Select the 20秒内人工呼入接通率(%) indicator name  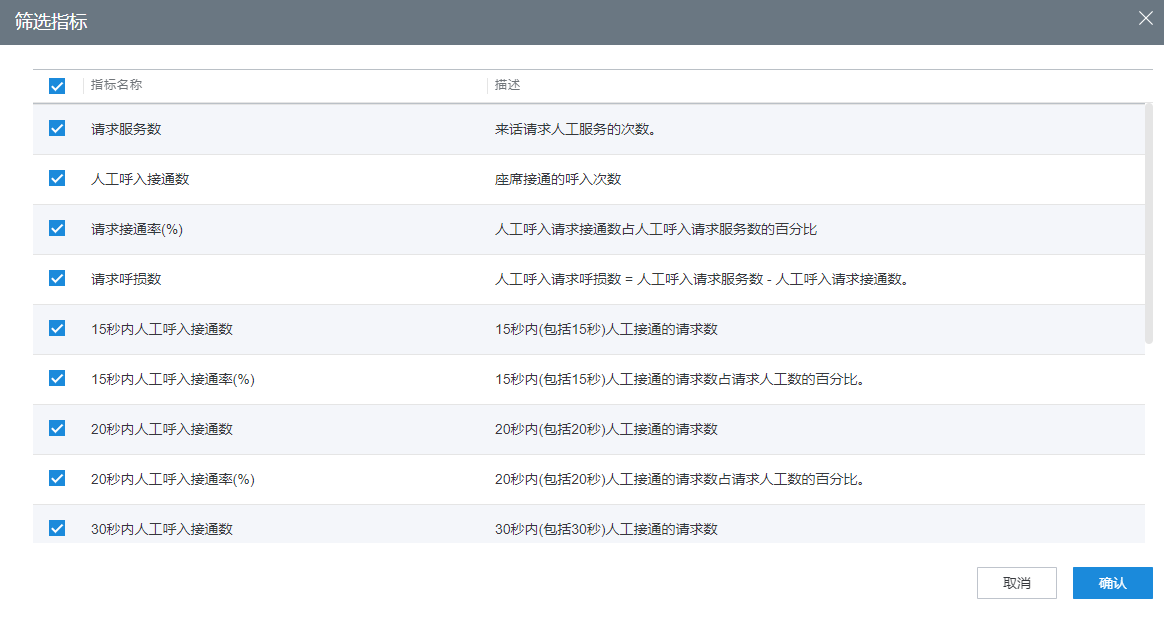pyautogui.click(x=173, y=480)
